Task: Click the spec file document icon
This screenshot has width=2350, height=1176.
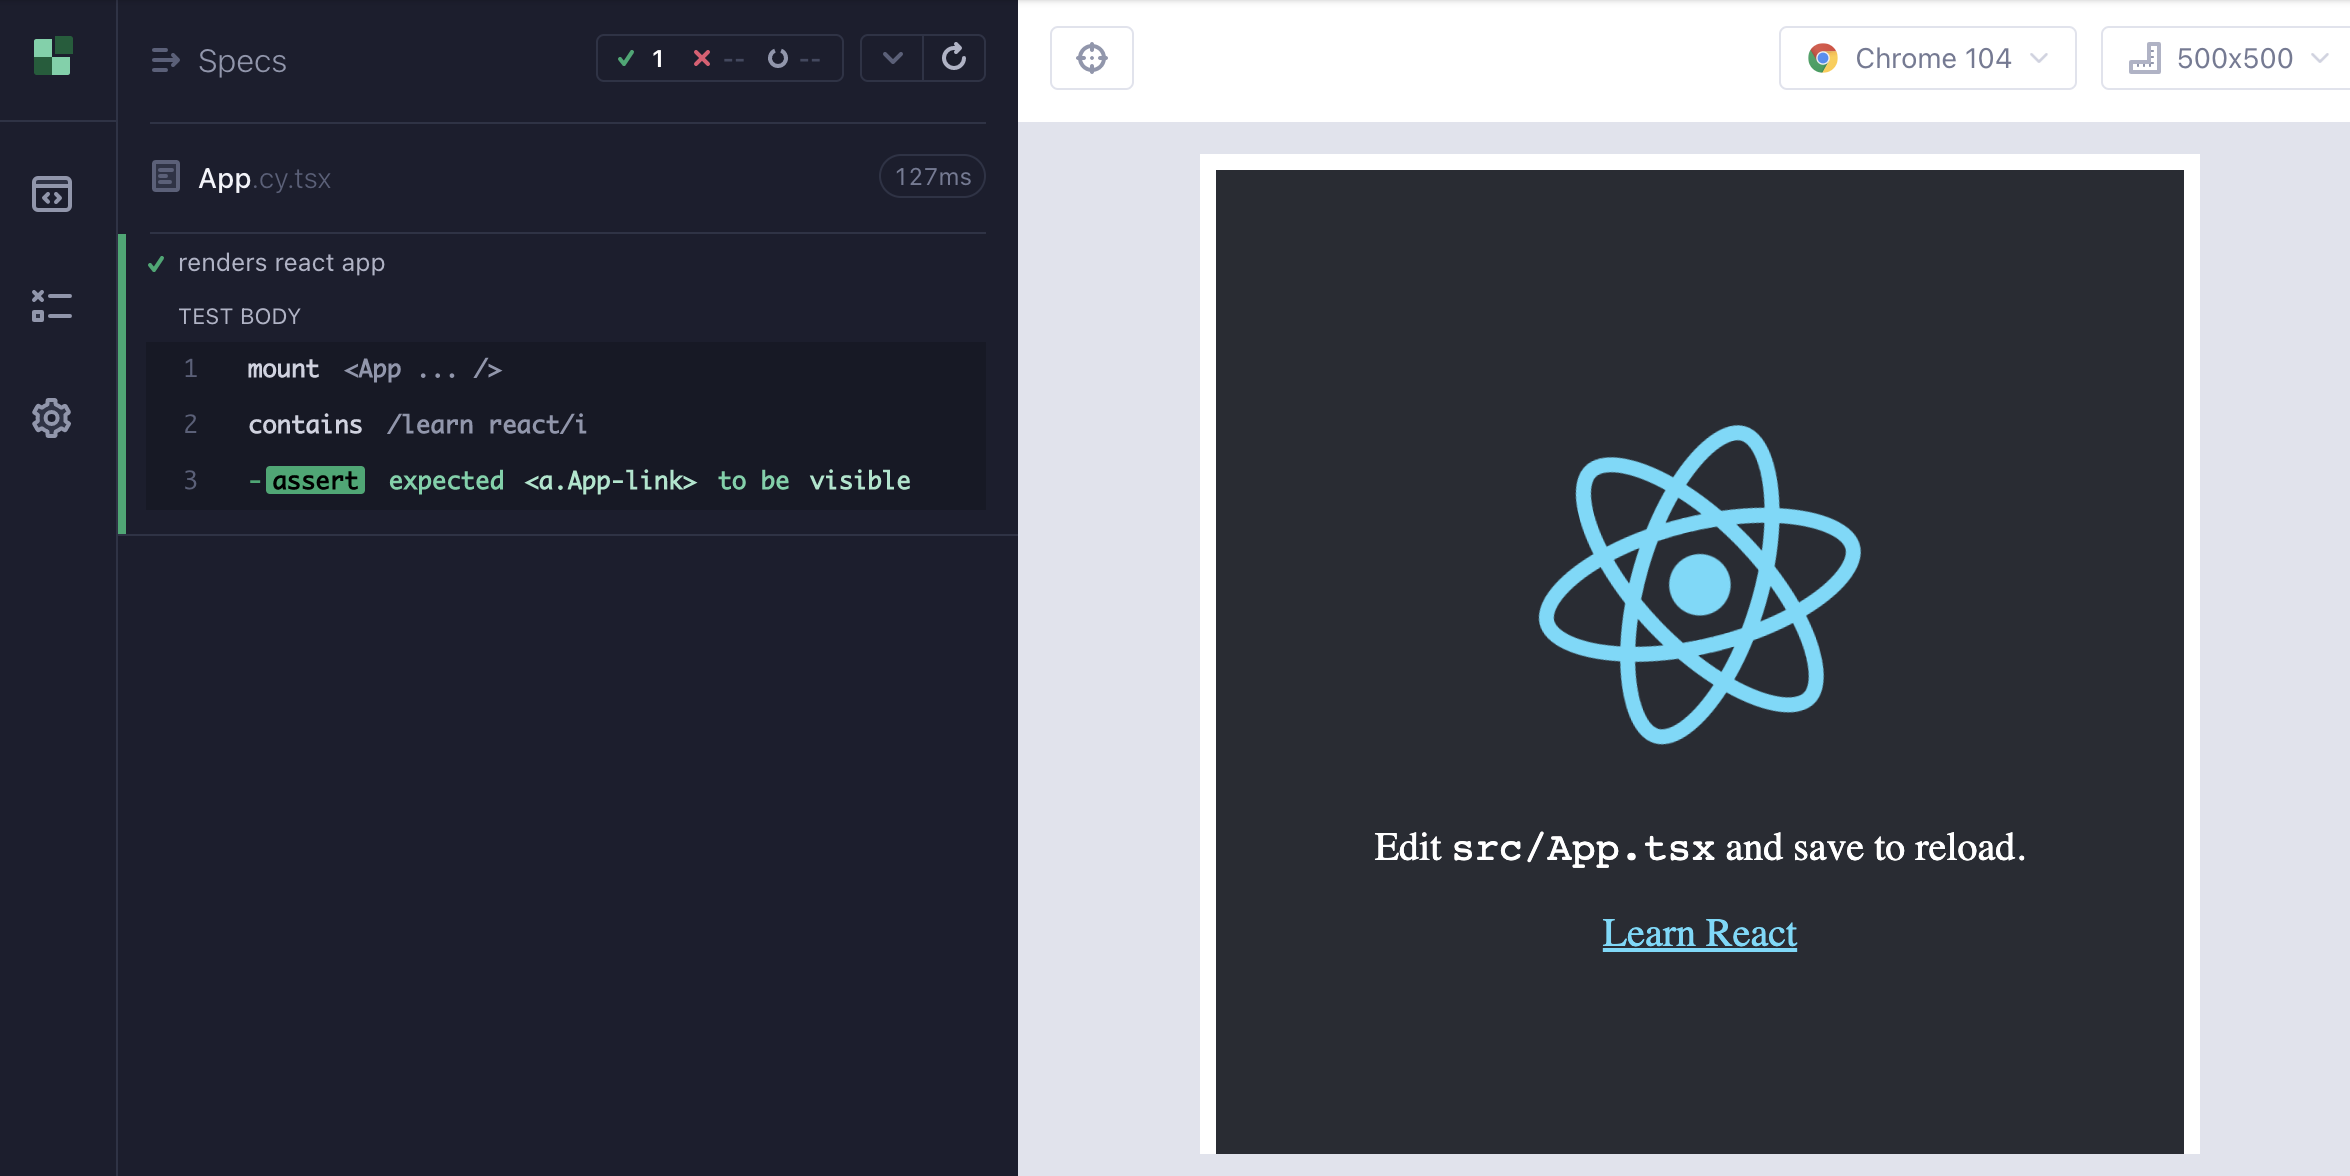Action: coord(165,177)
